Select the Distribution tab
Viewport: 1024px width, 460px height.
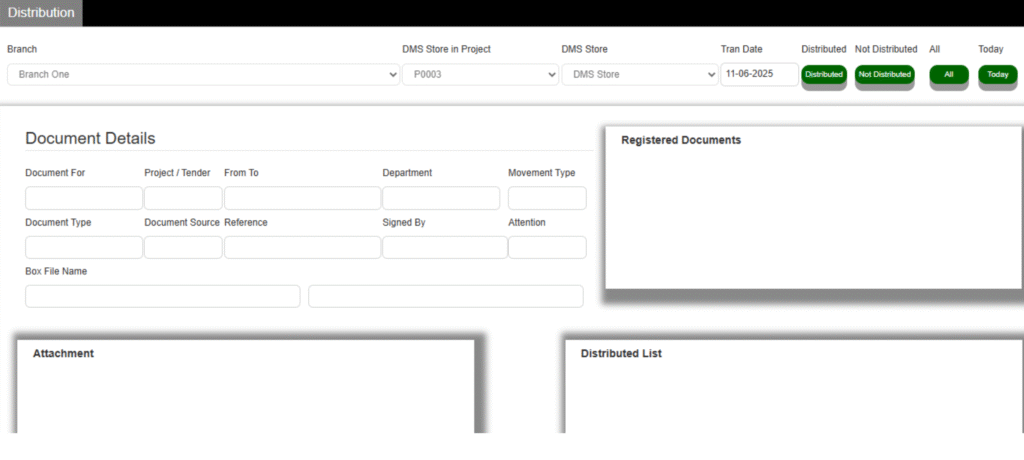[x=41, y=13]
